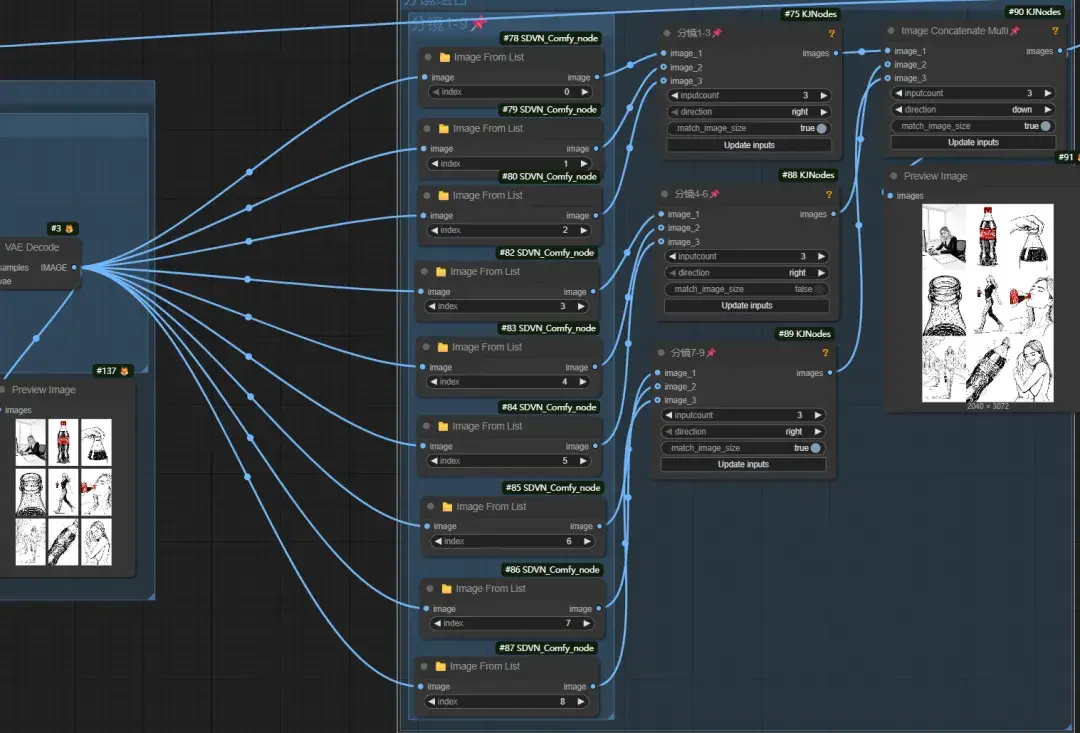Click the folder icon on Image From List node #85
The height and width of the screenshot is (733, 1080).
448,506
